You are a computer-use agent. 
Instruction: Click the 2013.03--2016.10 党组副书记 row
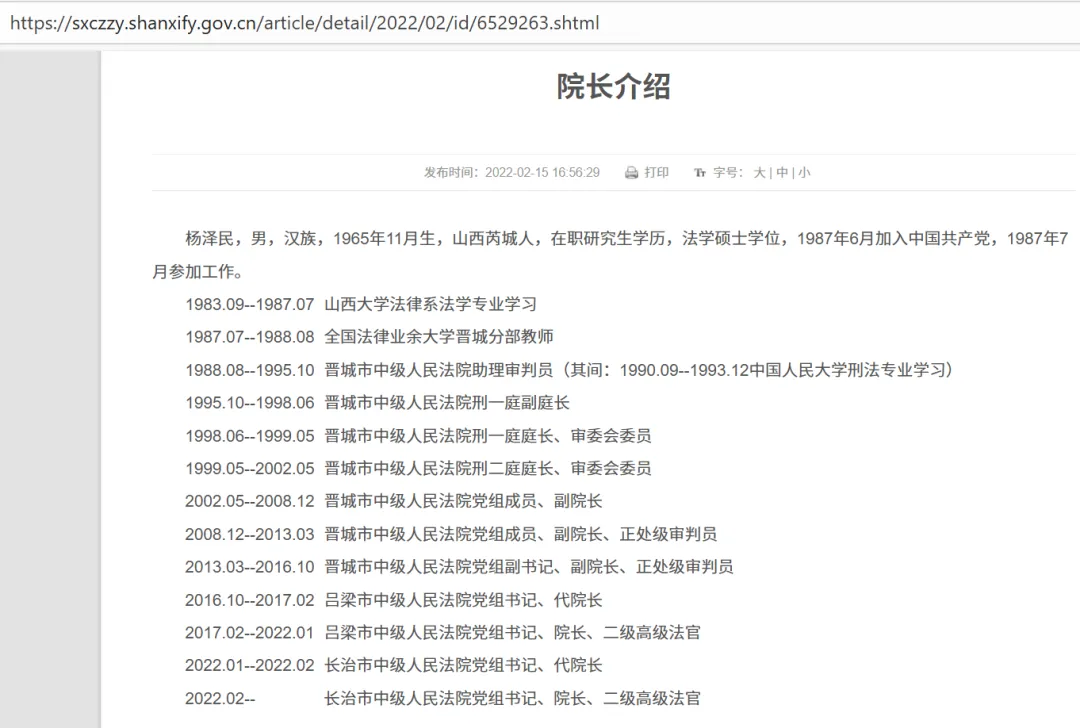(459, 567)
